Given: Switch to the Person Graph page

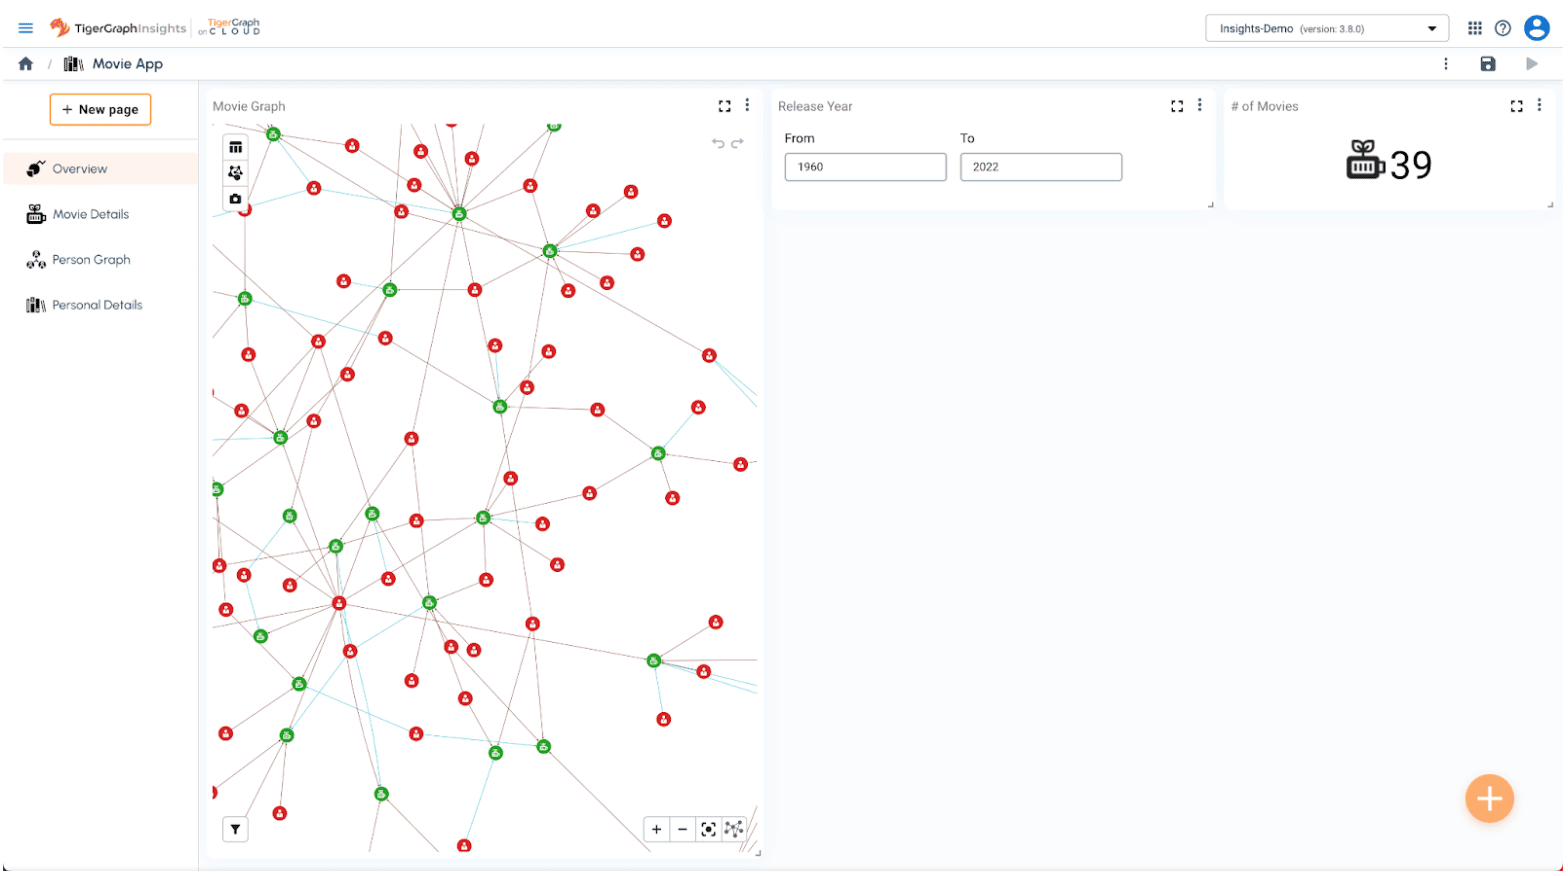Looking at the screenshot, I should [x=91, y=260].
